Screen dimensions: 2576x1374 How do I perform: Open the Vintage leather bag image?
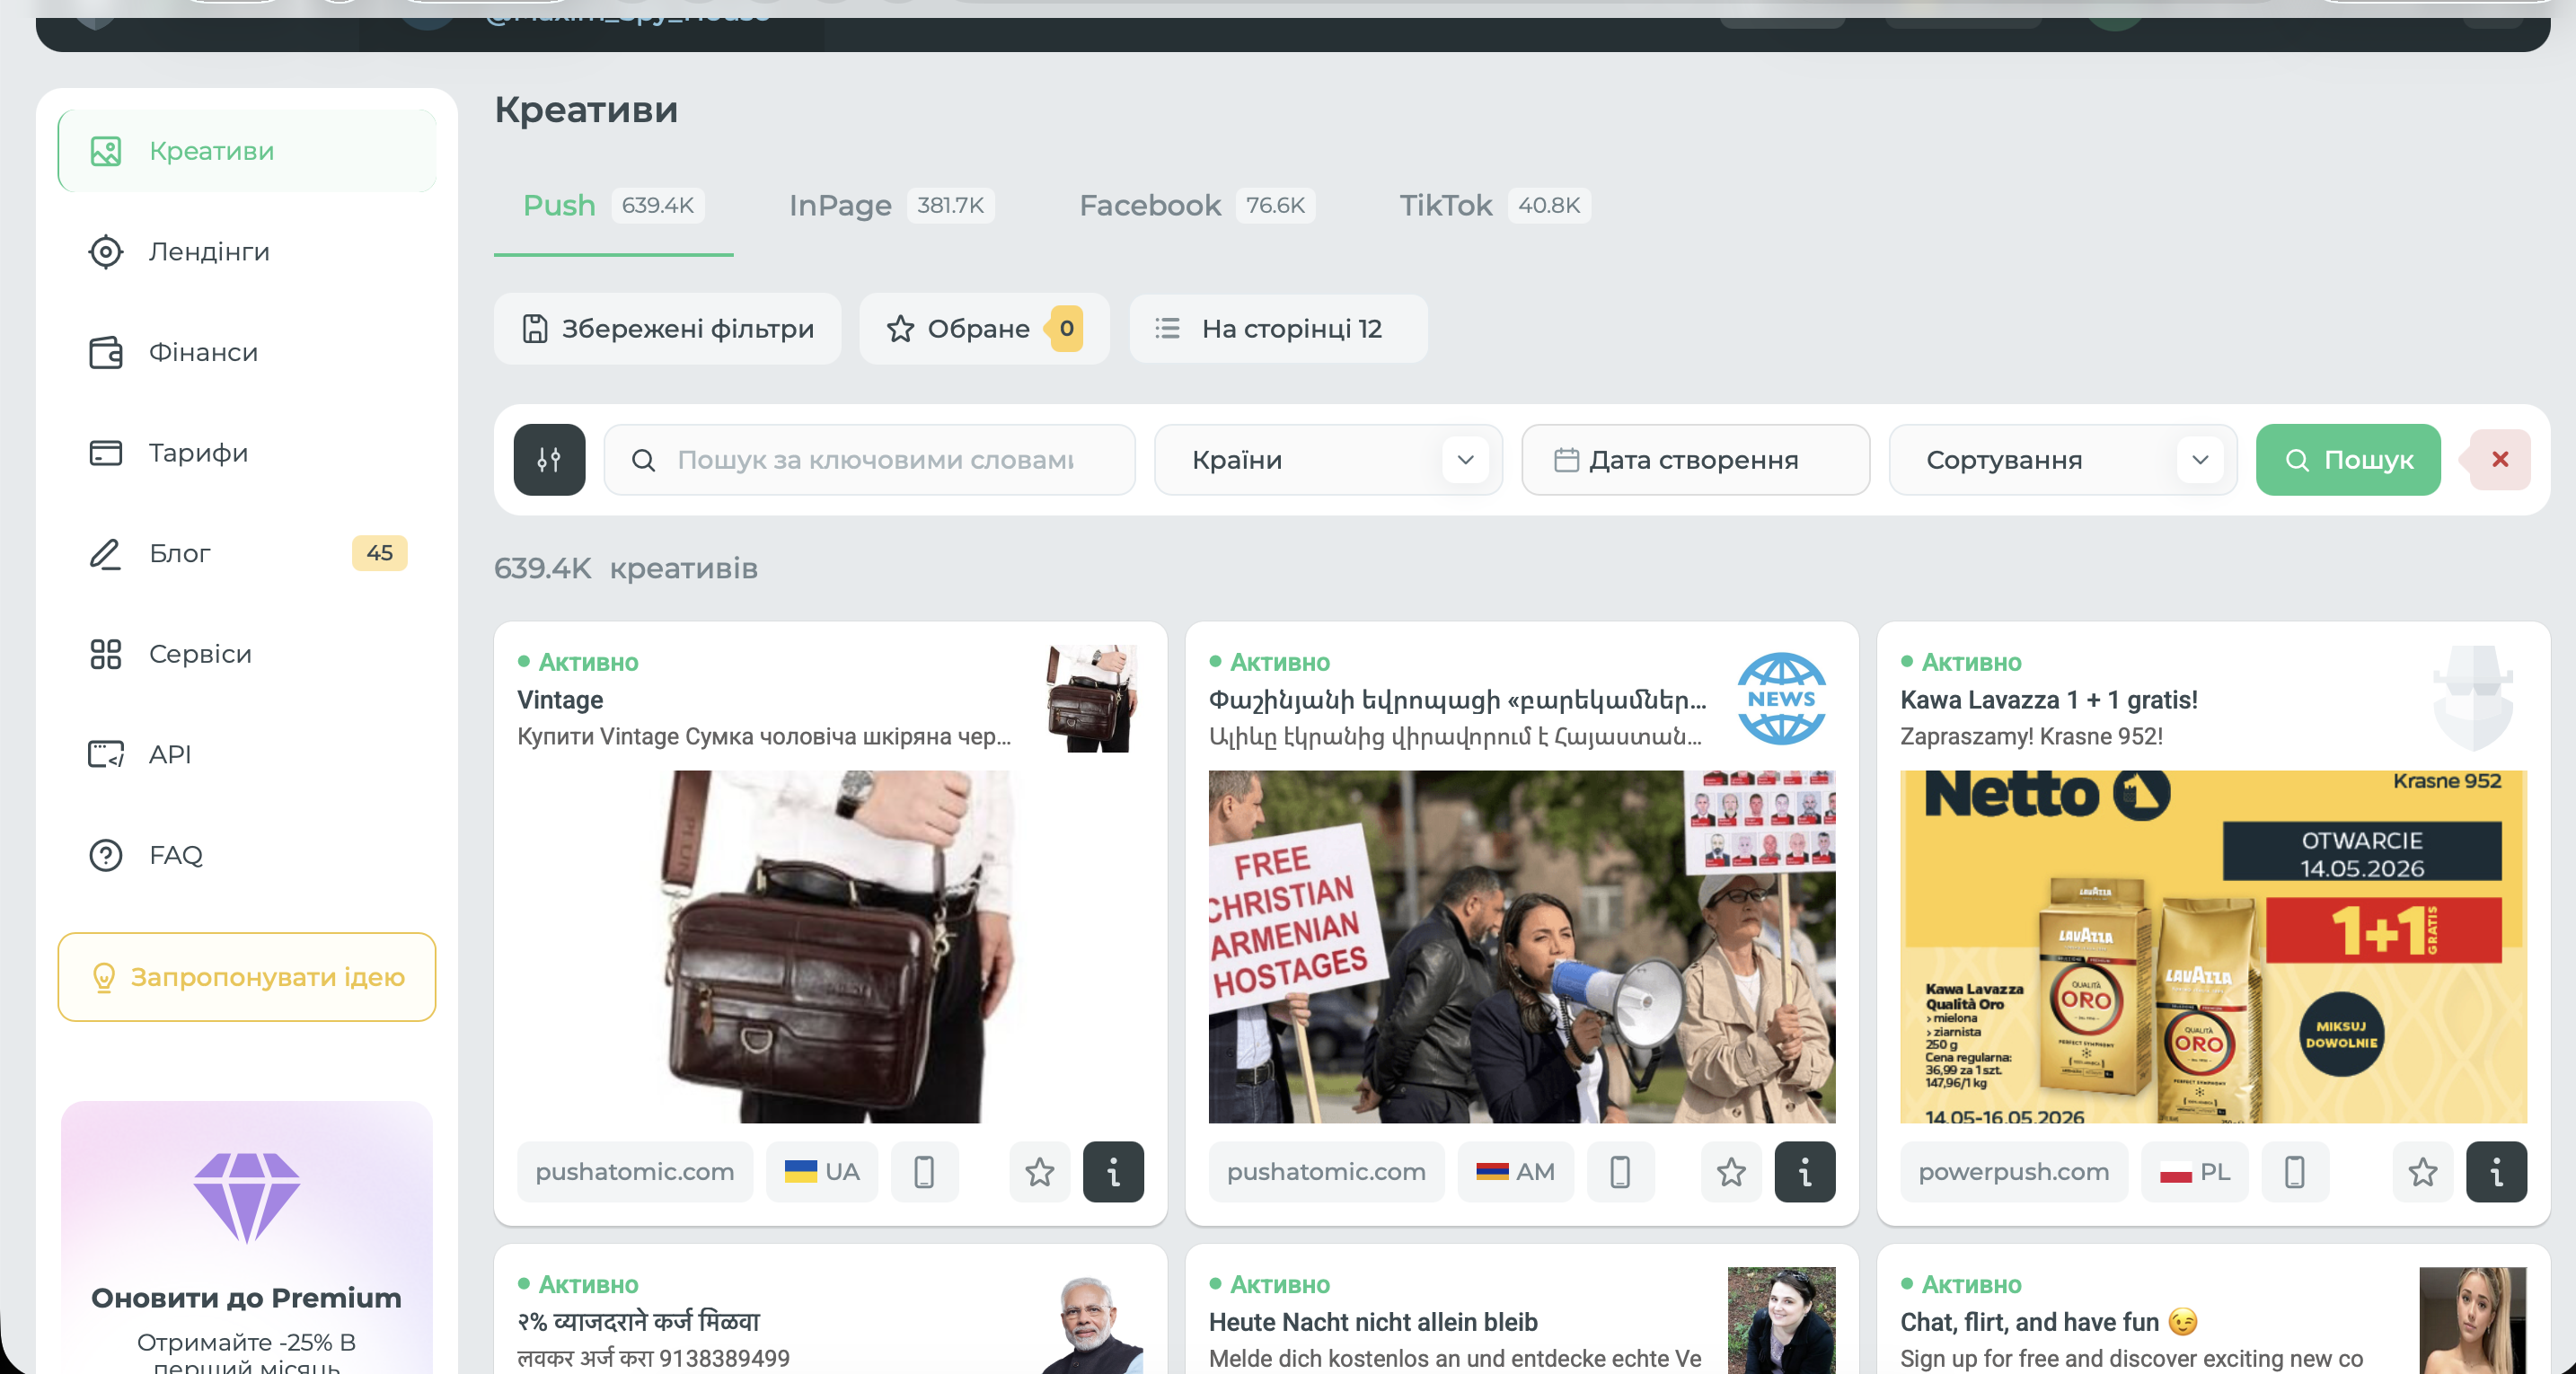[830, 947]
